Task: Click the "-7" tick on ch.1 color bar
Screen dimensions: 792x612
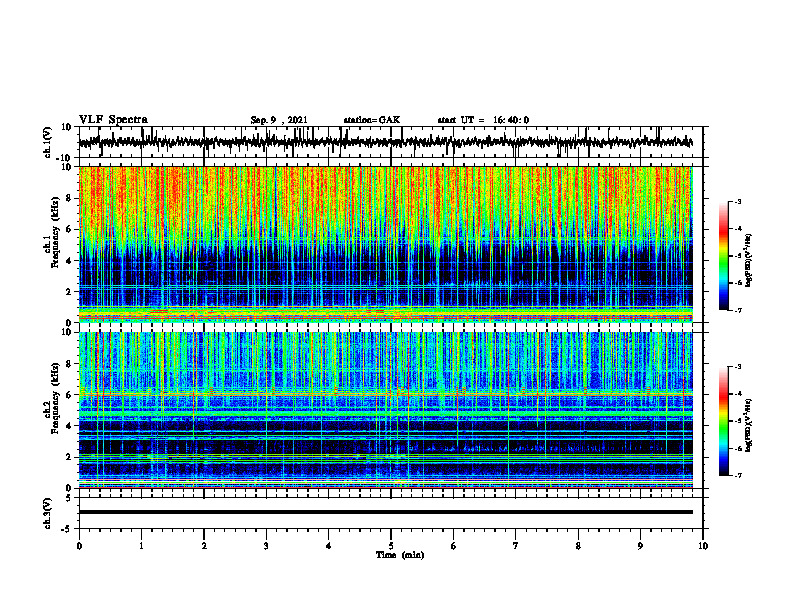Action: pyautogui.click(x=737, y=310)
